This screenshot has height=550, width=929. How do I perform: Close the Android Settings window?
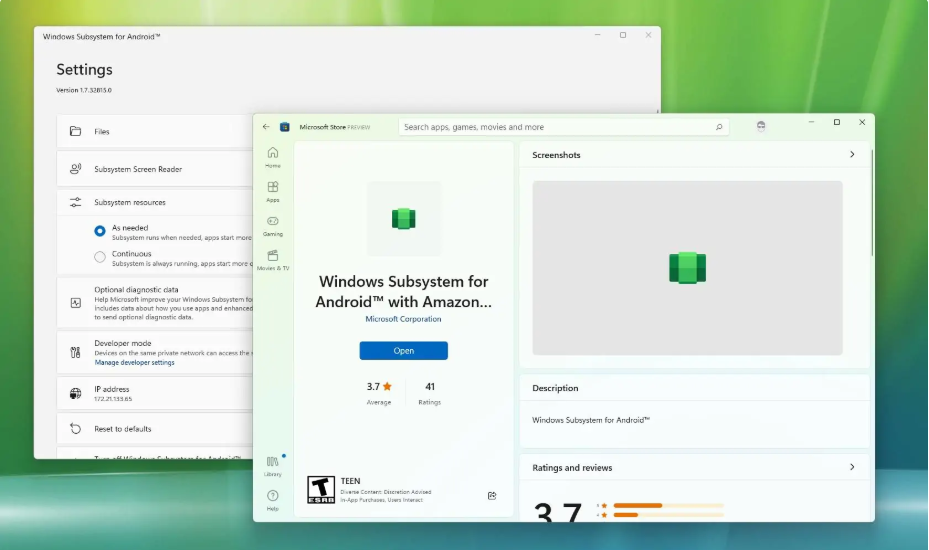pyautogui.click(x=648, y=35)
